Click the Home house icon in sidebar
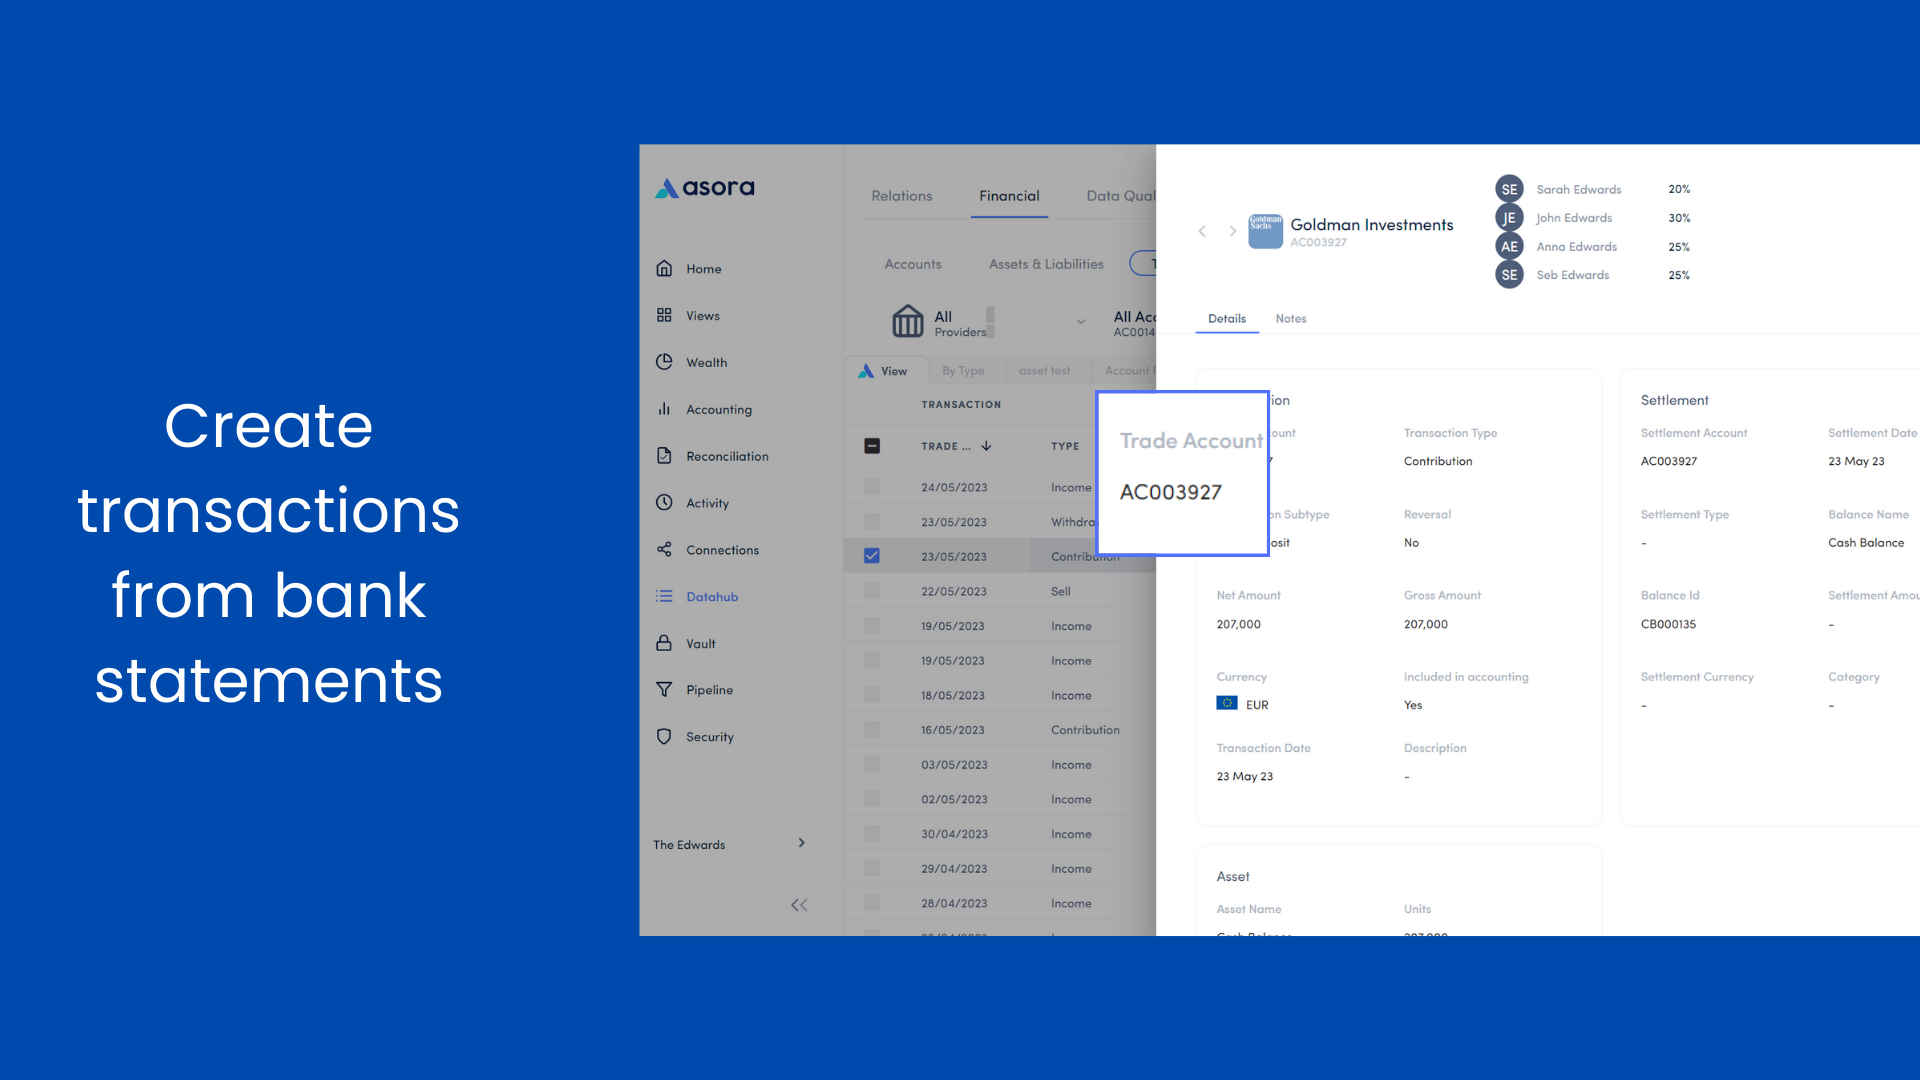The width and height of the screenshot is (1920, 1080). [664, 268]
